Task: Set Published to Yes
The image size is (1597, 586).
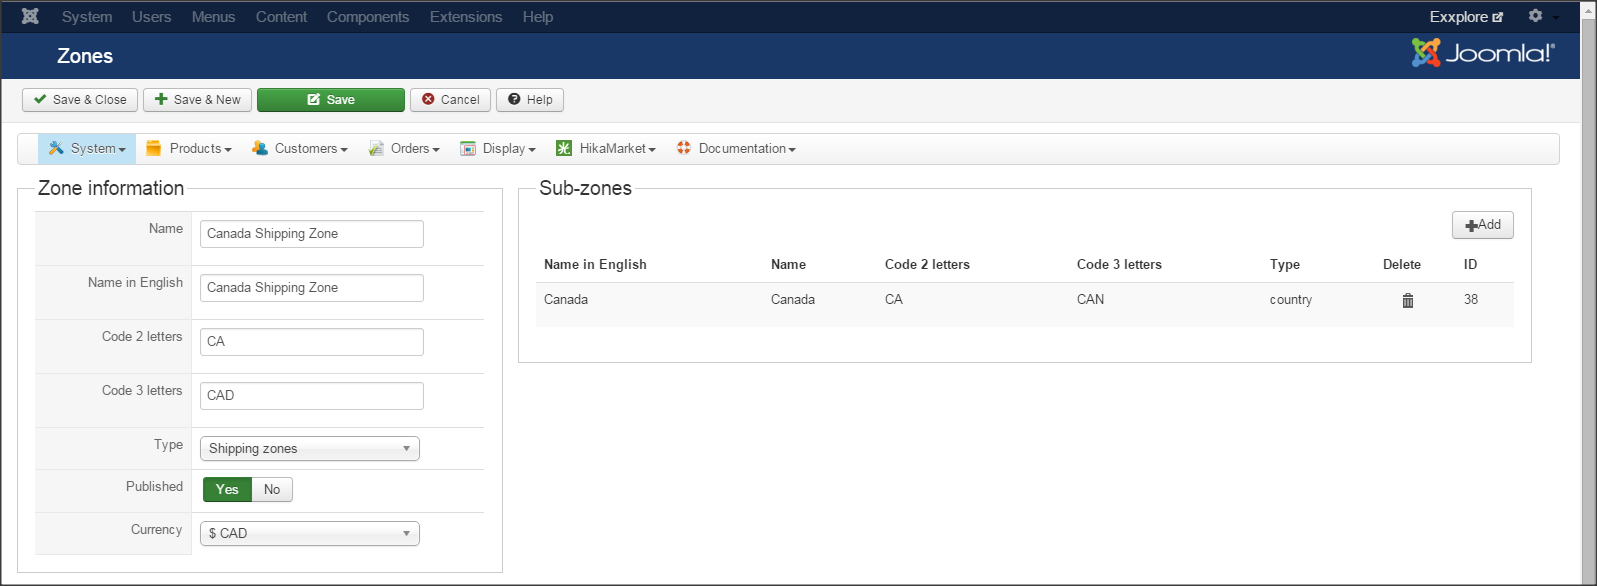Action: click(227, 489)
